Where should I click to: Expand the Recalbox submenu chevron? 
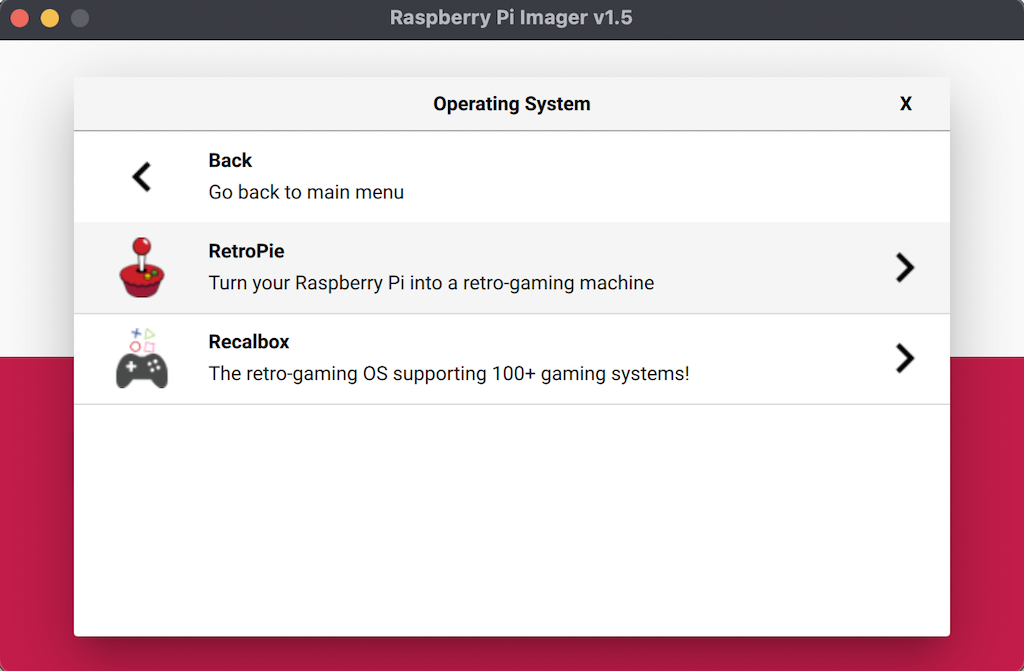(x=904, y=358)
